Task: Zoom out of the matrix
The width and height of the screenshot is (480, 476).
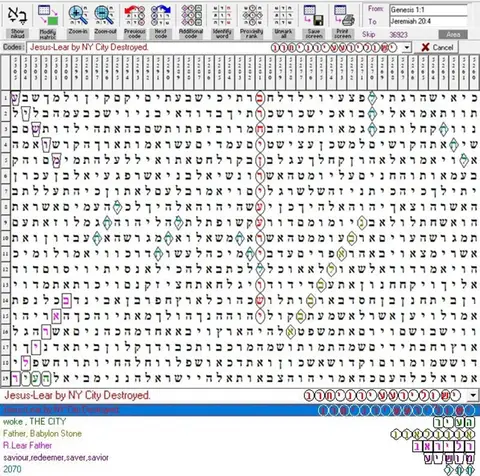Action: [105, 21]
